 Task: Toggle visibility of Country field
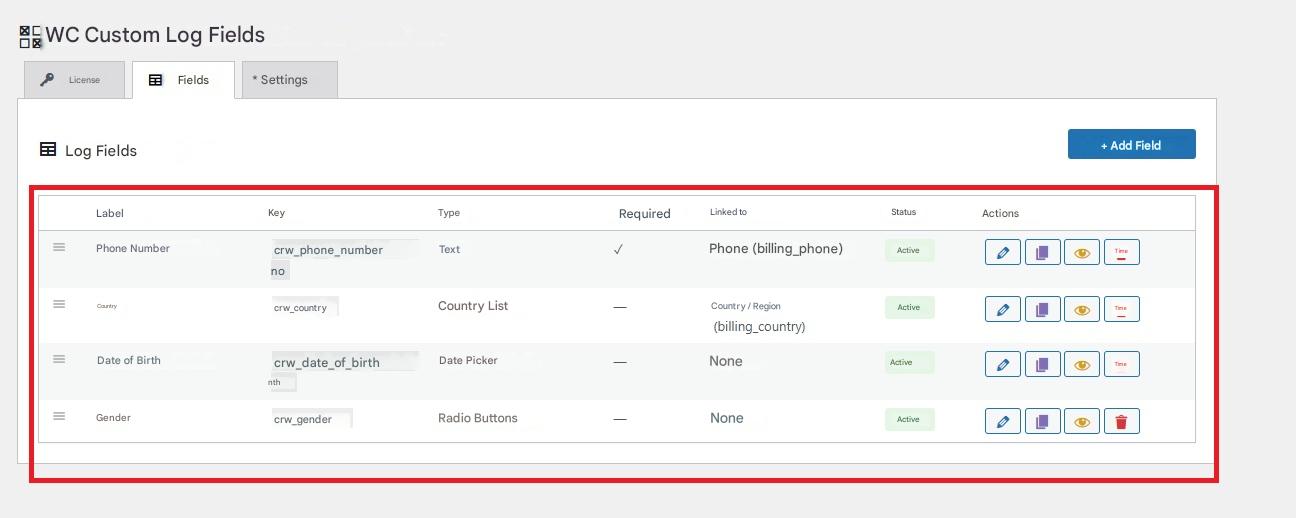[x=1081, y=309]
